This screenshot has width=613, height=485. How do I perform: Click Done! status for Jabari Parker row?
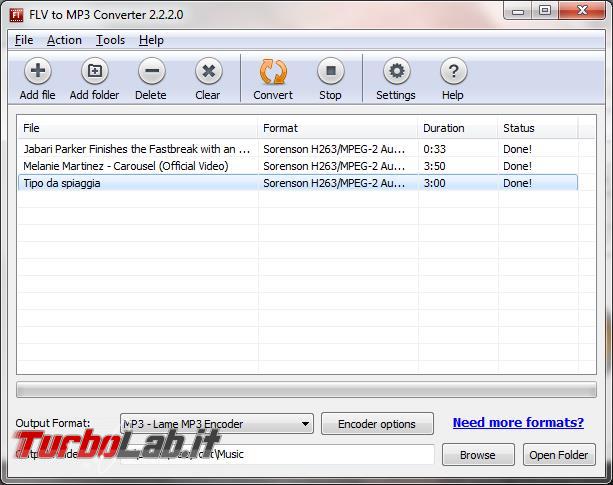pos(517,149)
